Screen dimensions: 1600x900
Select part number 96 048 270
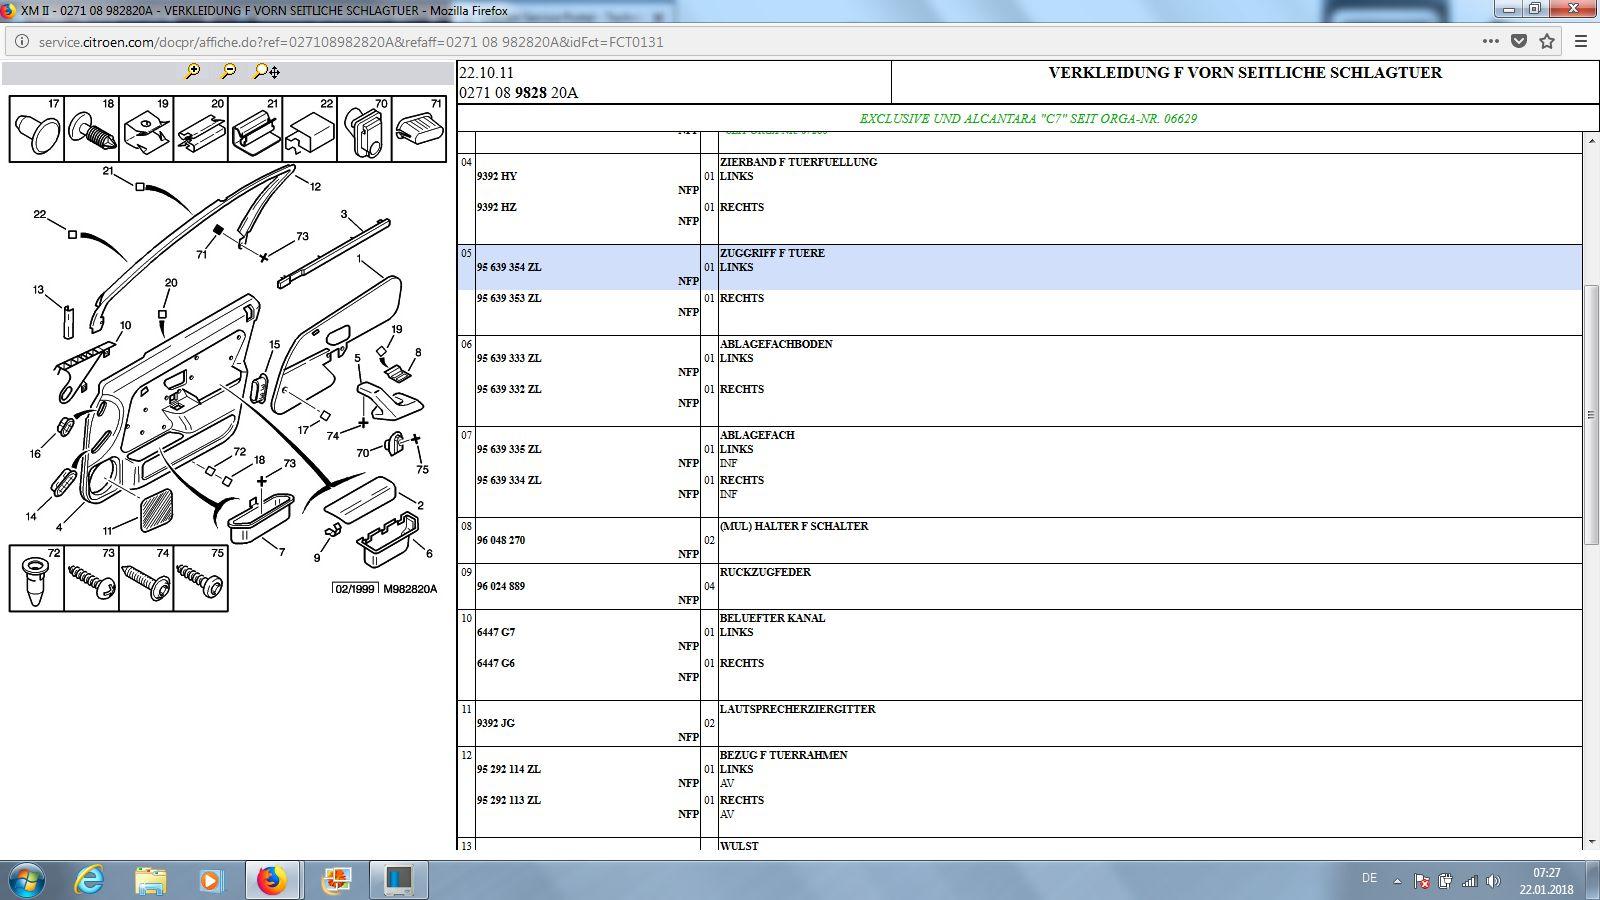tap(501, 540)
